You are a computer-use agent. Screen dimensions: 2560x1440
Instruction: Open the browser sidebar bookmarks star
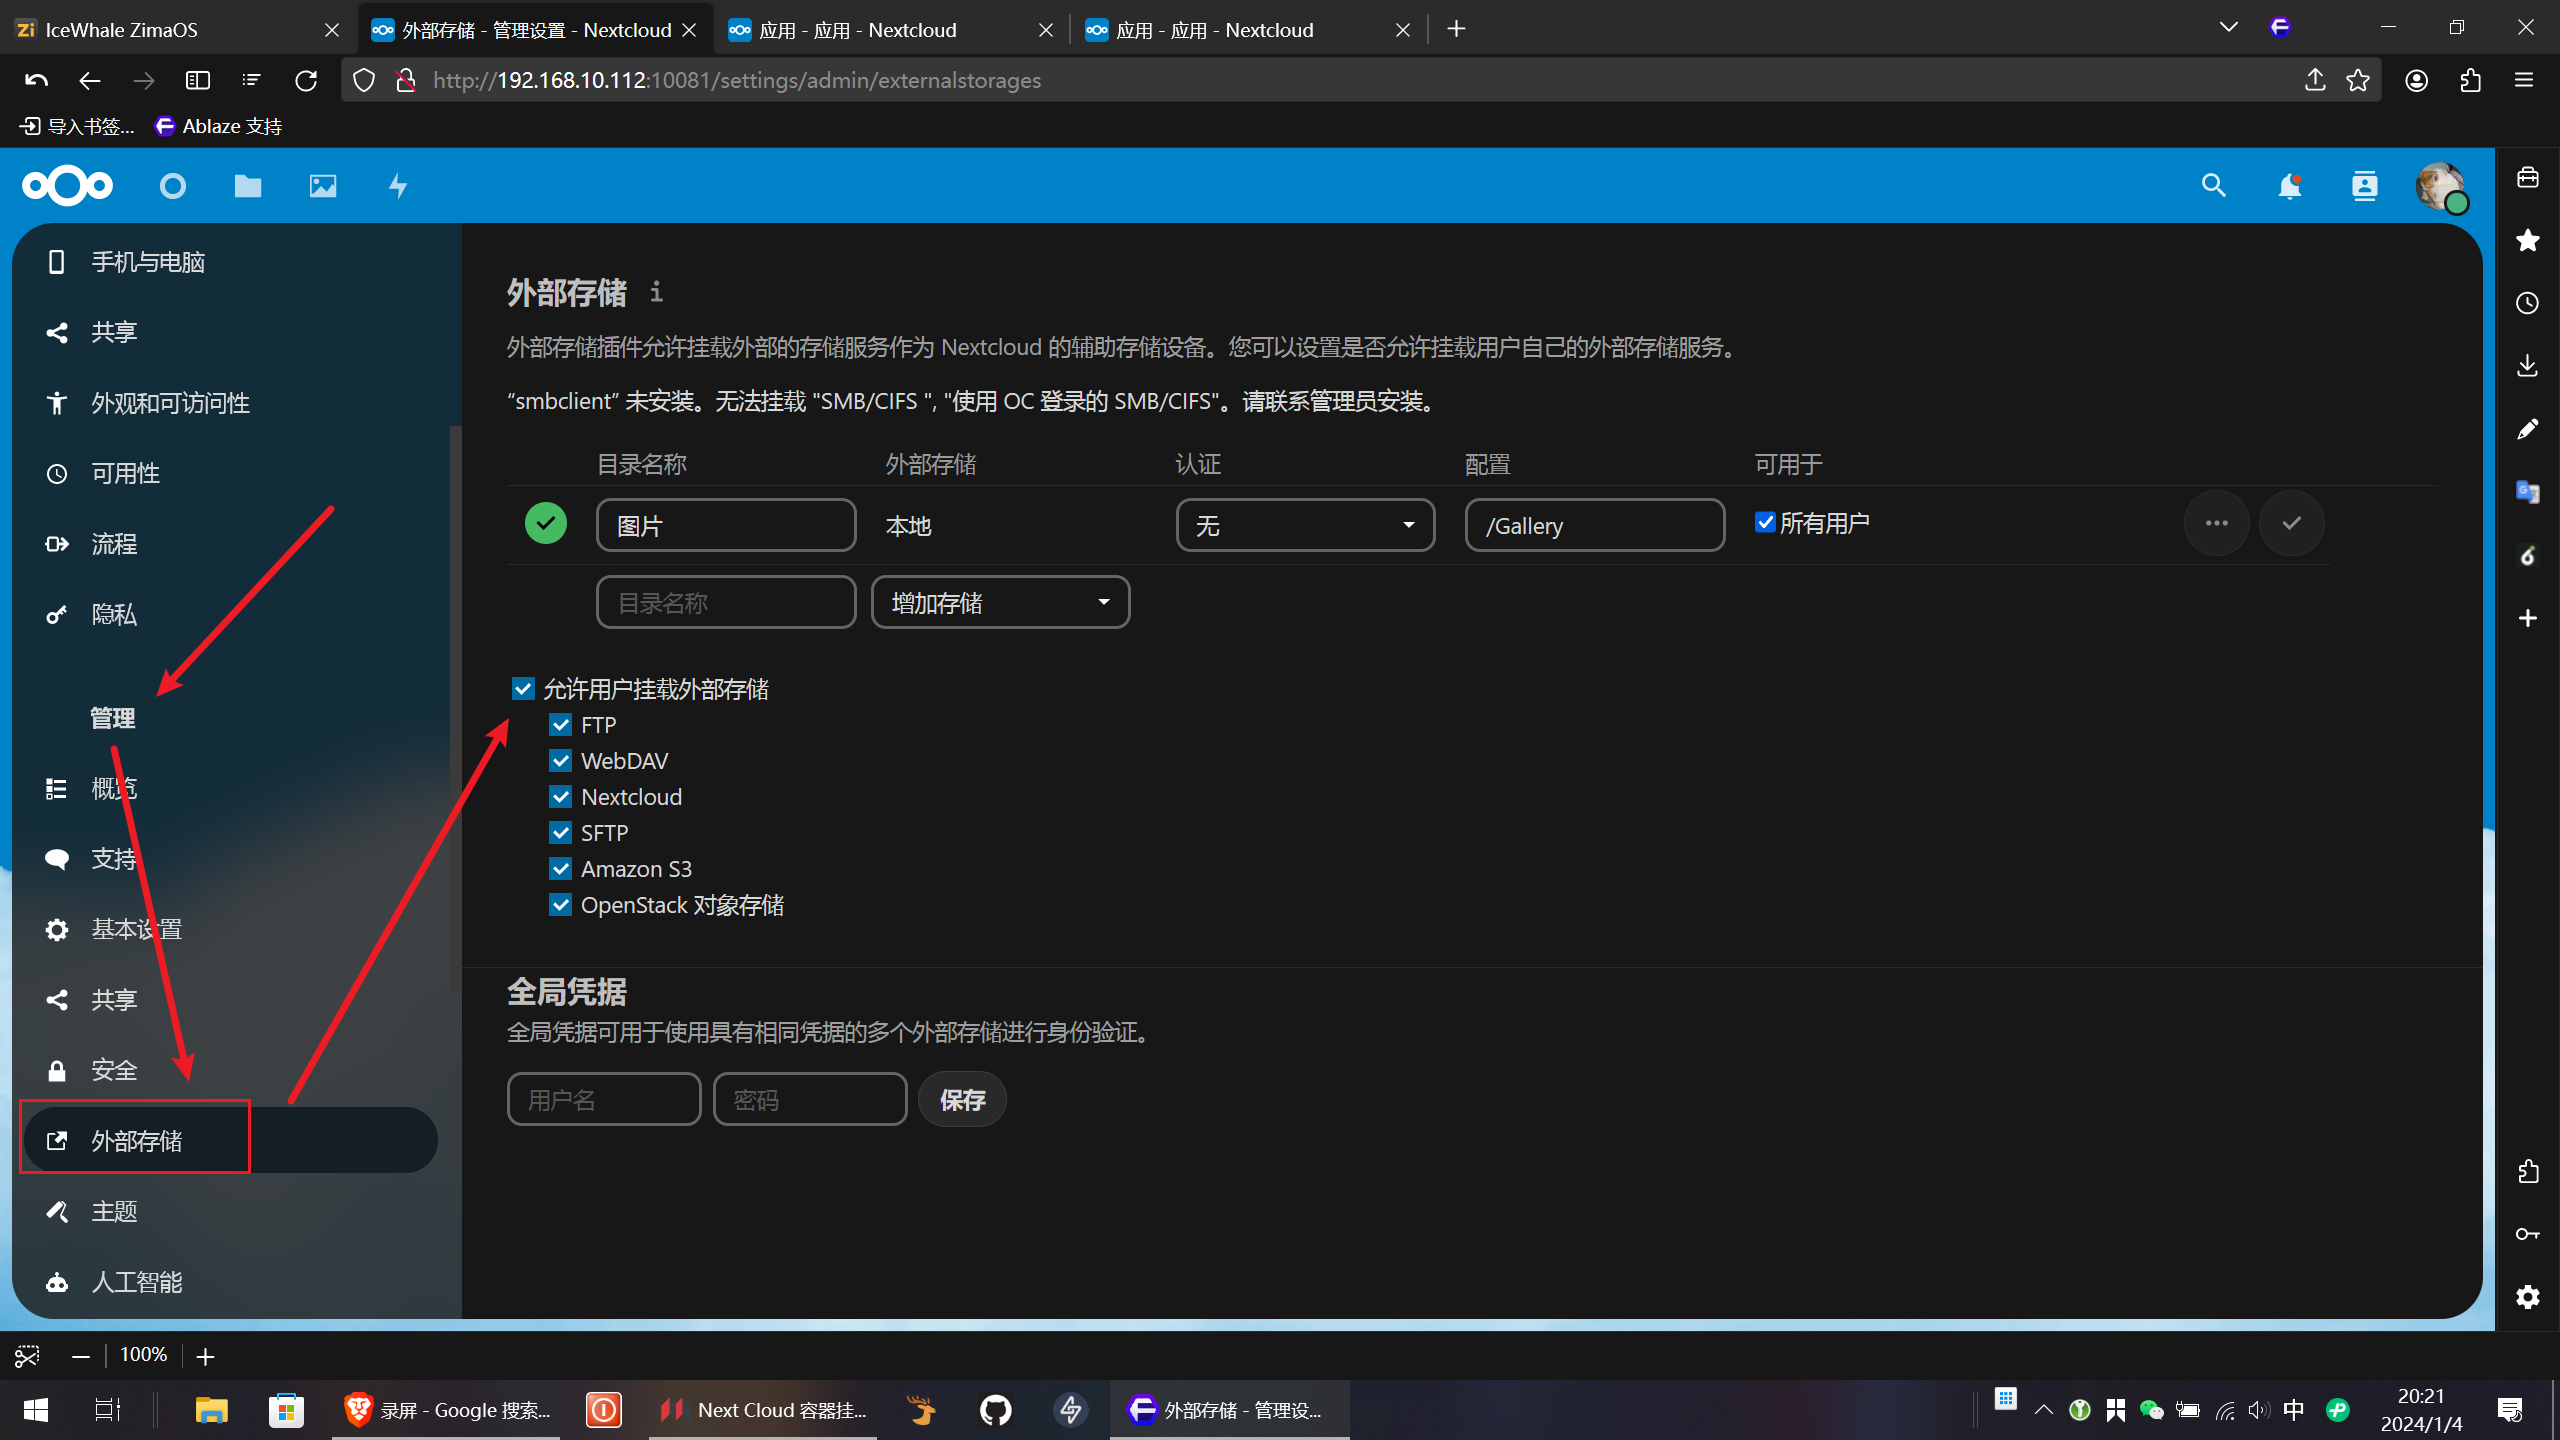coord(2528,240)
